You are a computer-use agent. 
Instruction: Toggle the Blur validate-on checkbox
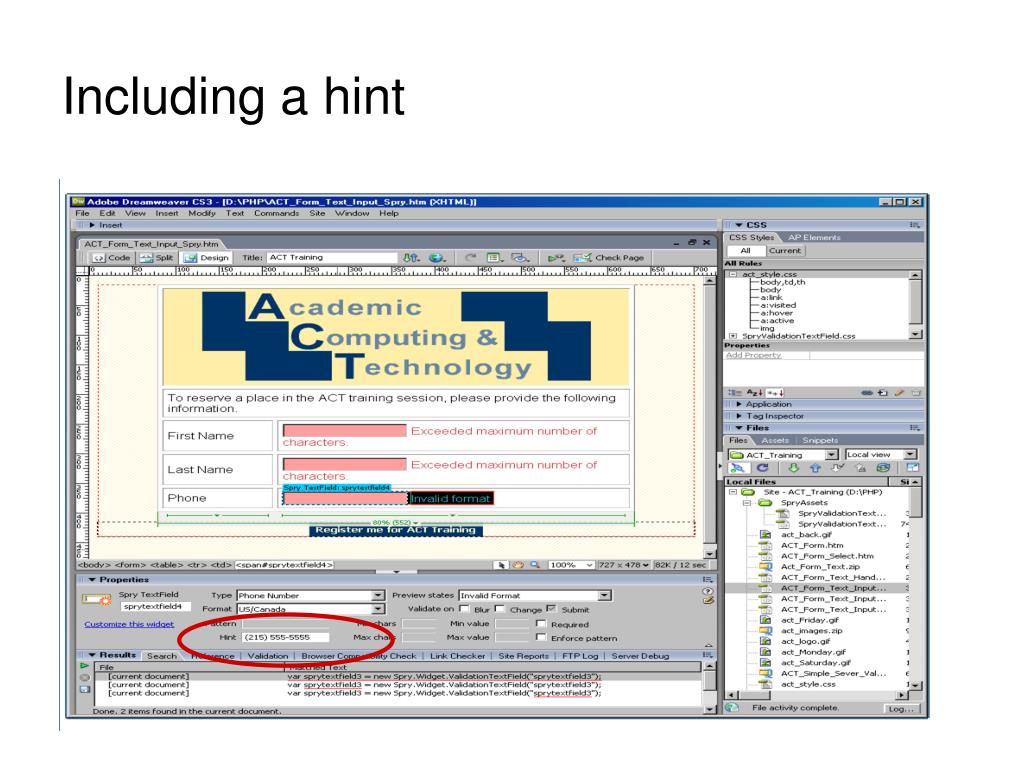(x=464, y=609)
